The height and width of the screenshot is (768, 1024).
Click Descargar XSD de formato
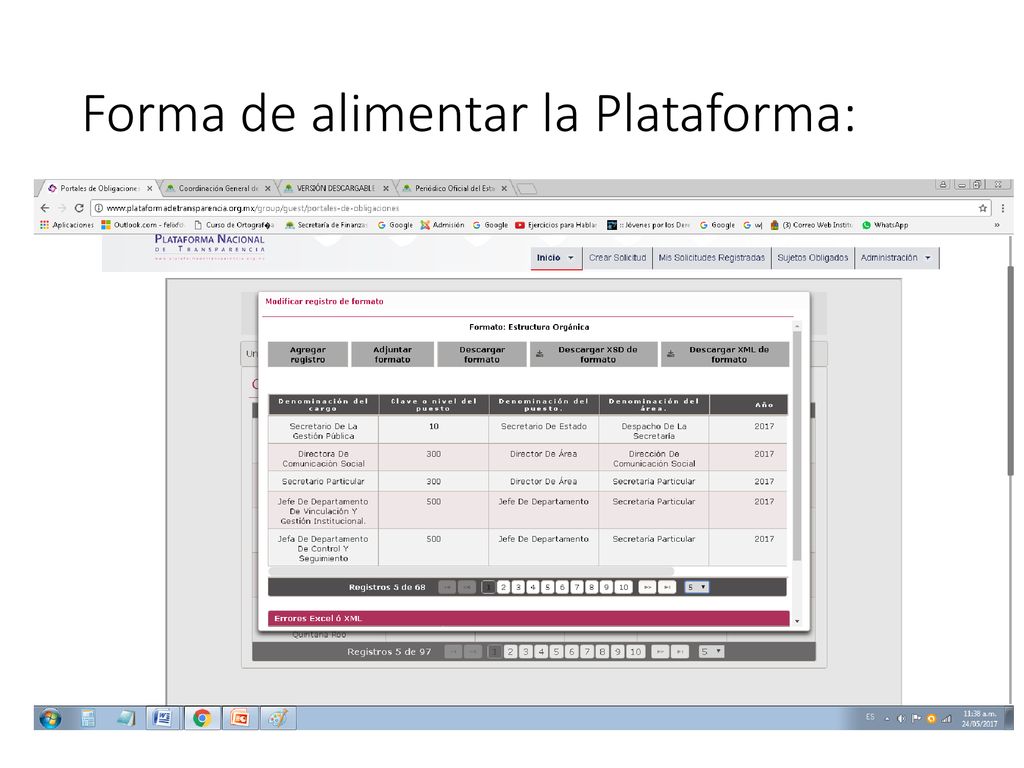pos(594,355)
